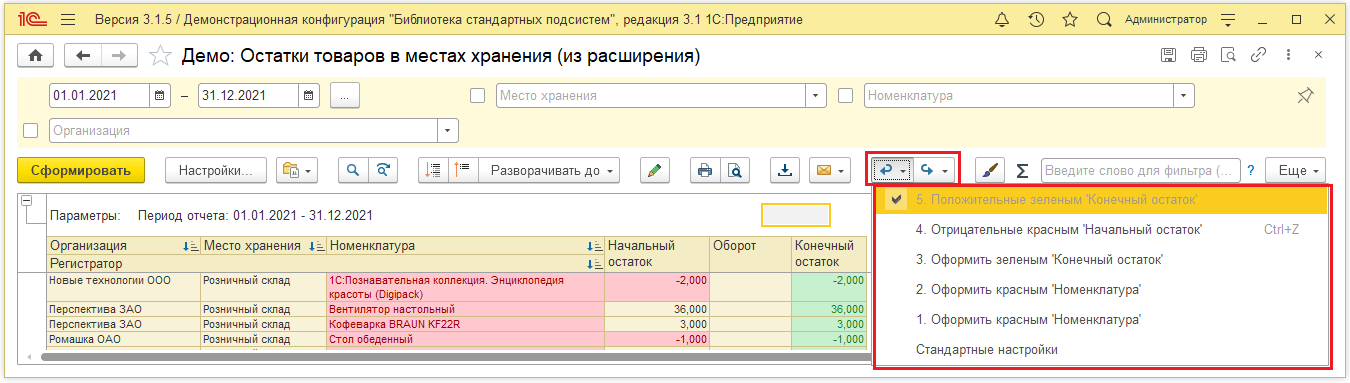Enable Номенклатура filter checkbox
Screen dimensions: 1350x383
[846, 96]
